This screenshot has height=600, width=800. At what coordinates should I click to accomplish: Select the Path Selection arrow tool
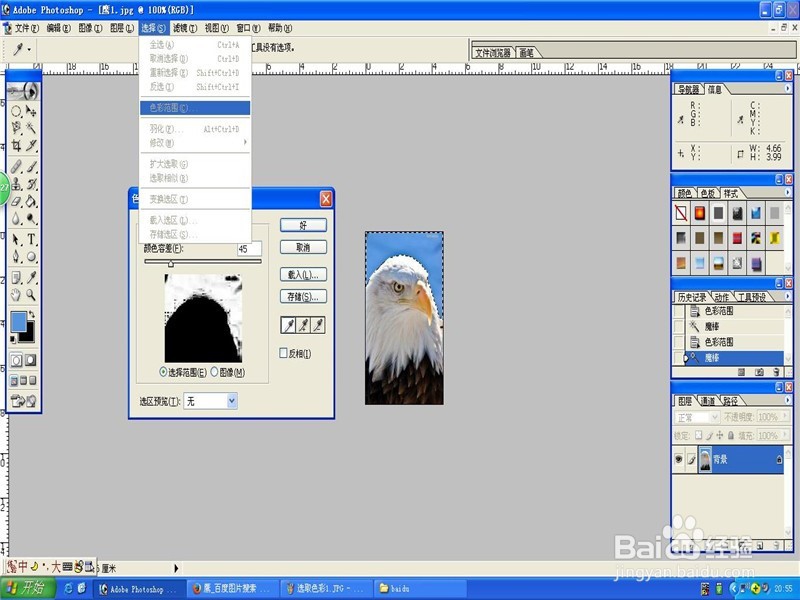pos(16,239)
